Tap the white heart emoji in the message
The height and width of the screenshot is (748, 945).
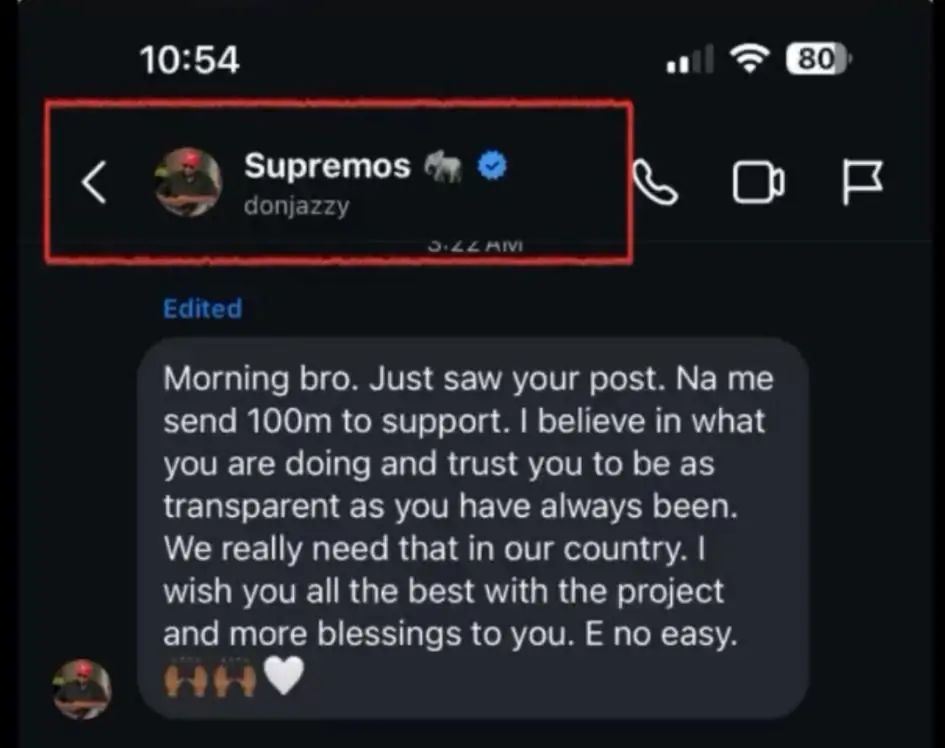[x=283, y=679]
